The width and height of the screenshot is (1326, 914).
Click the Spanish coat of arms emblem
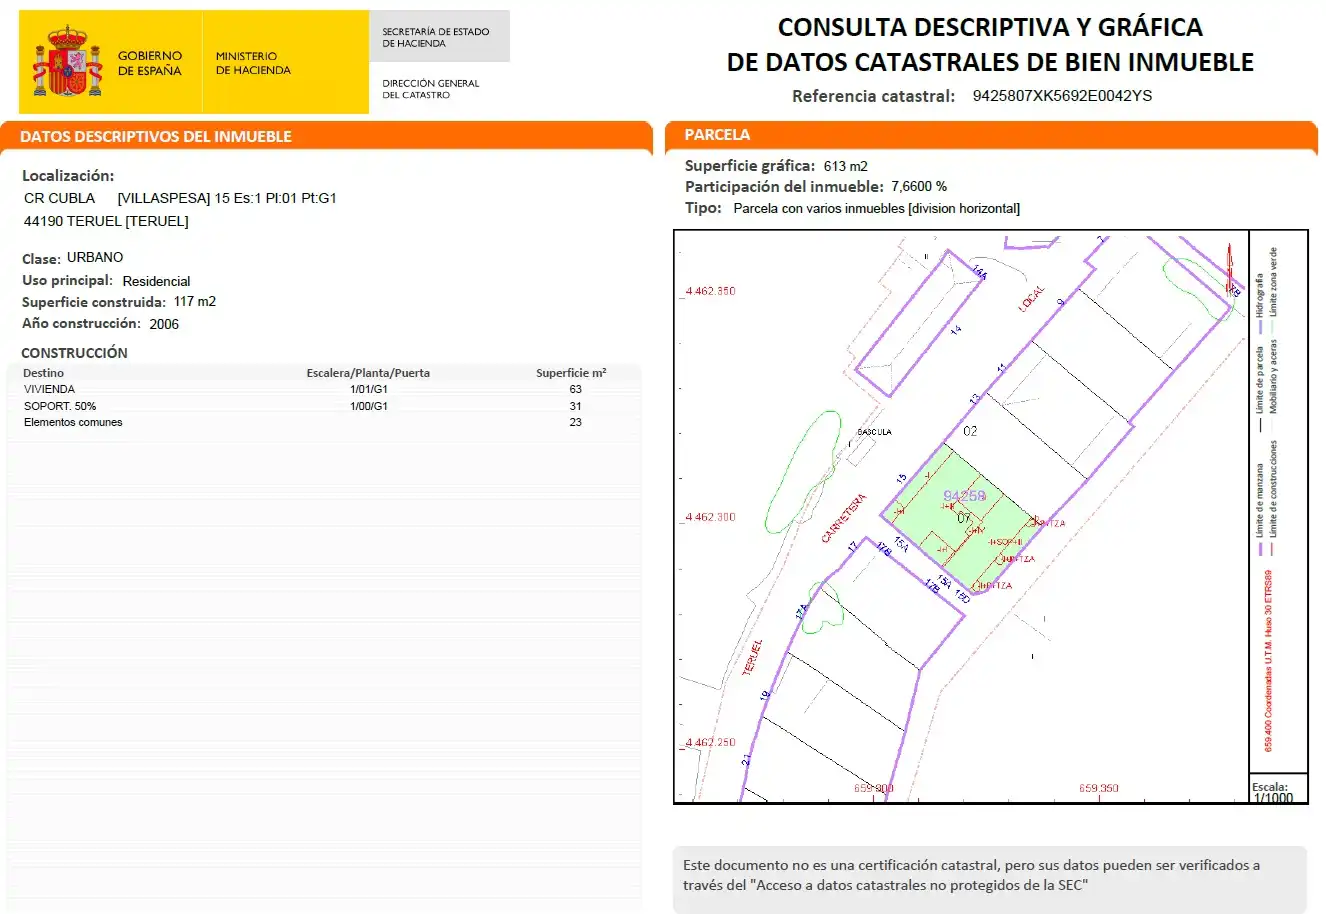(x=68, y=62)
